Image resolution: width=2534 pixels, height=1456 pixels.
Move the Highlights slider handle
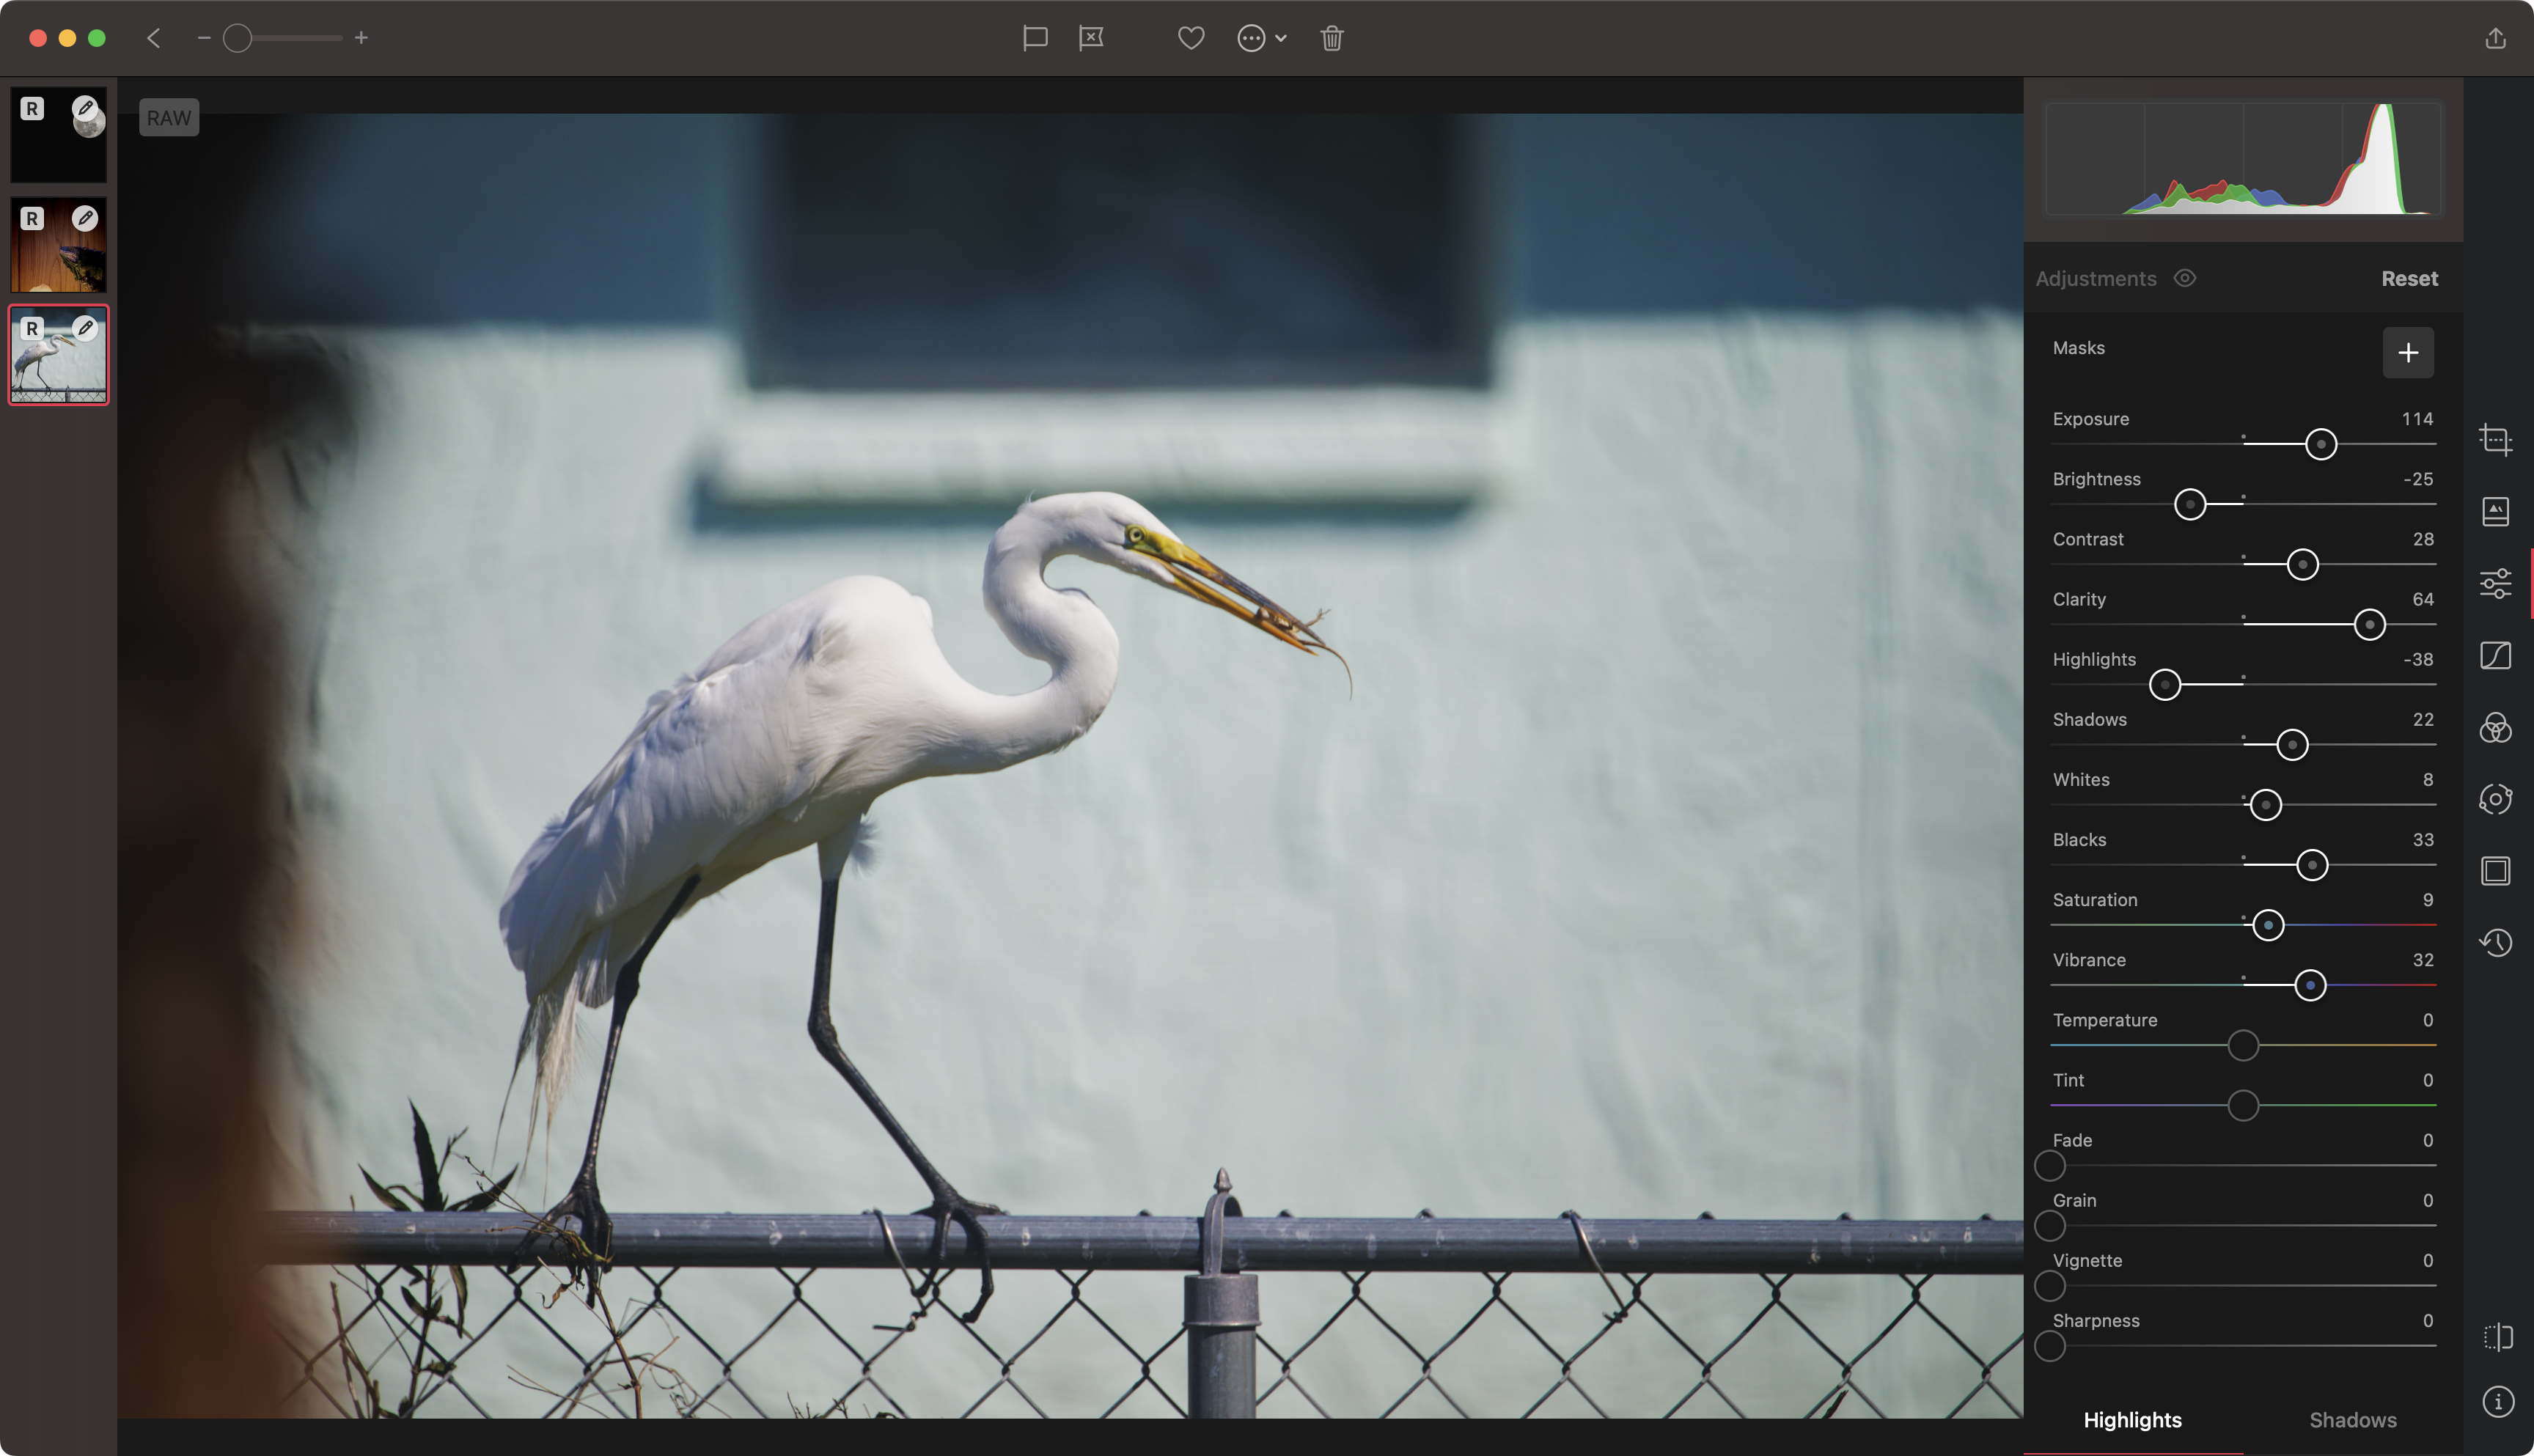(x=2165, y=684)
